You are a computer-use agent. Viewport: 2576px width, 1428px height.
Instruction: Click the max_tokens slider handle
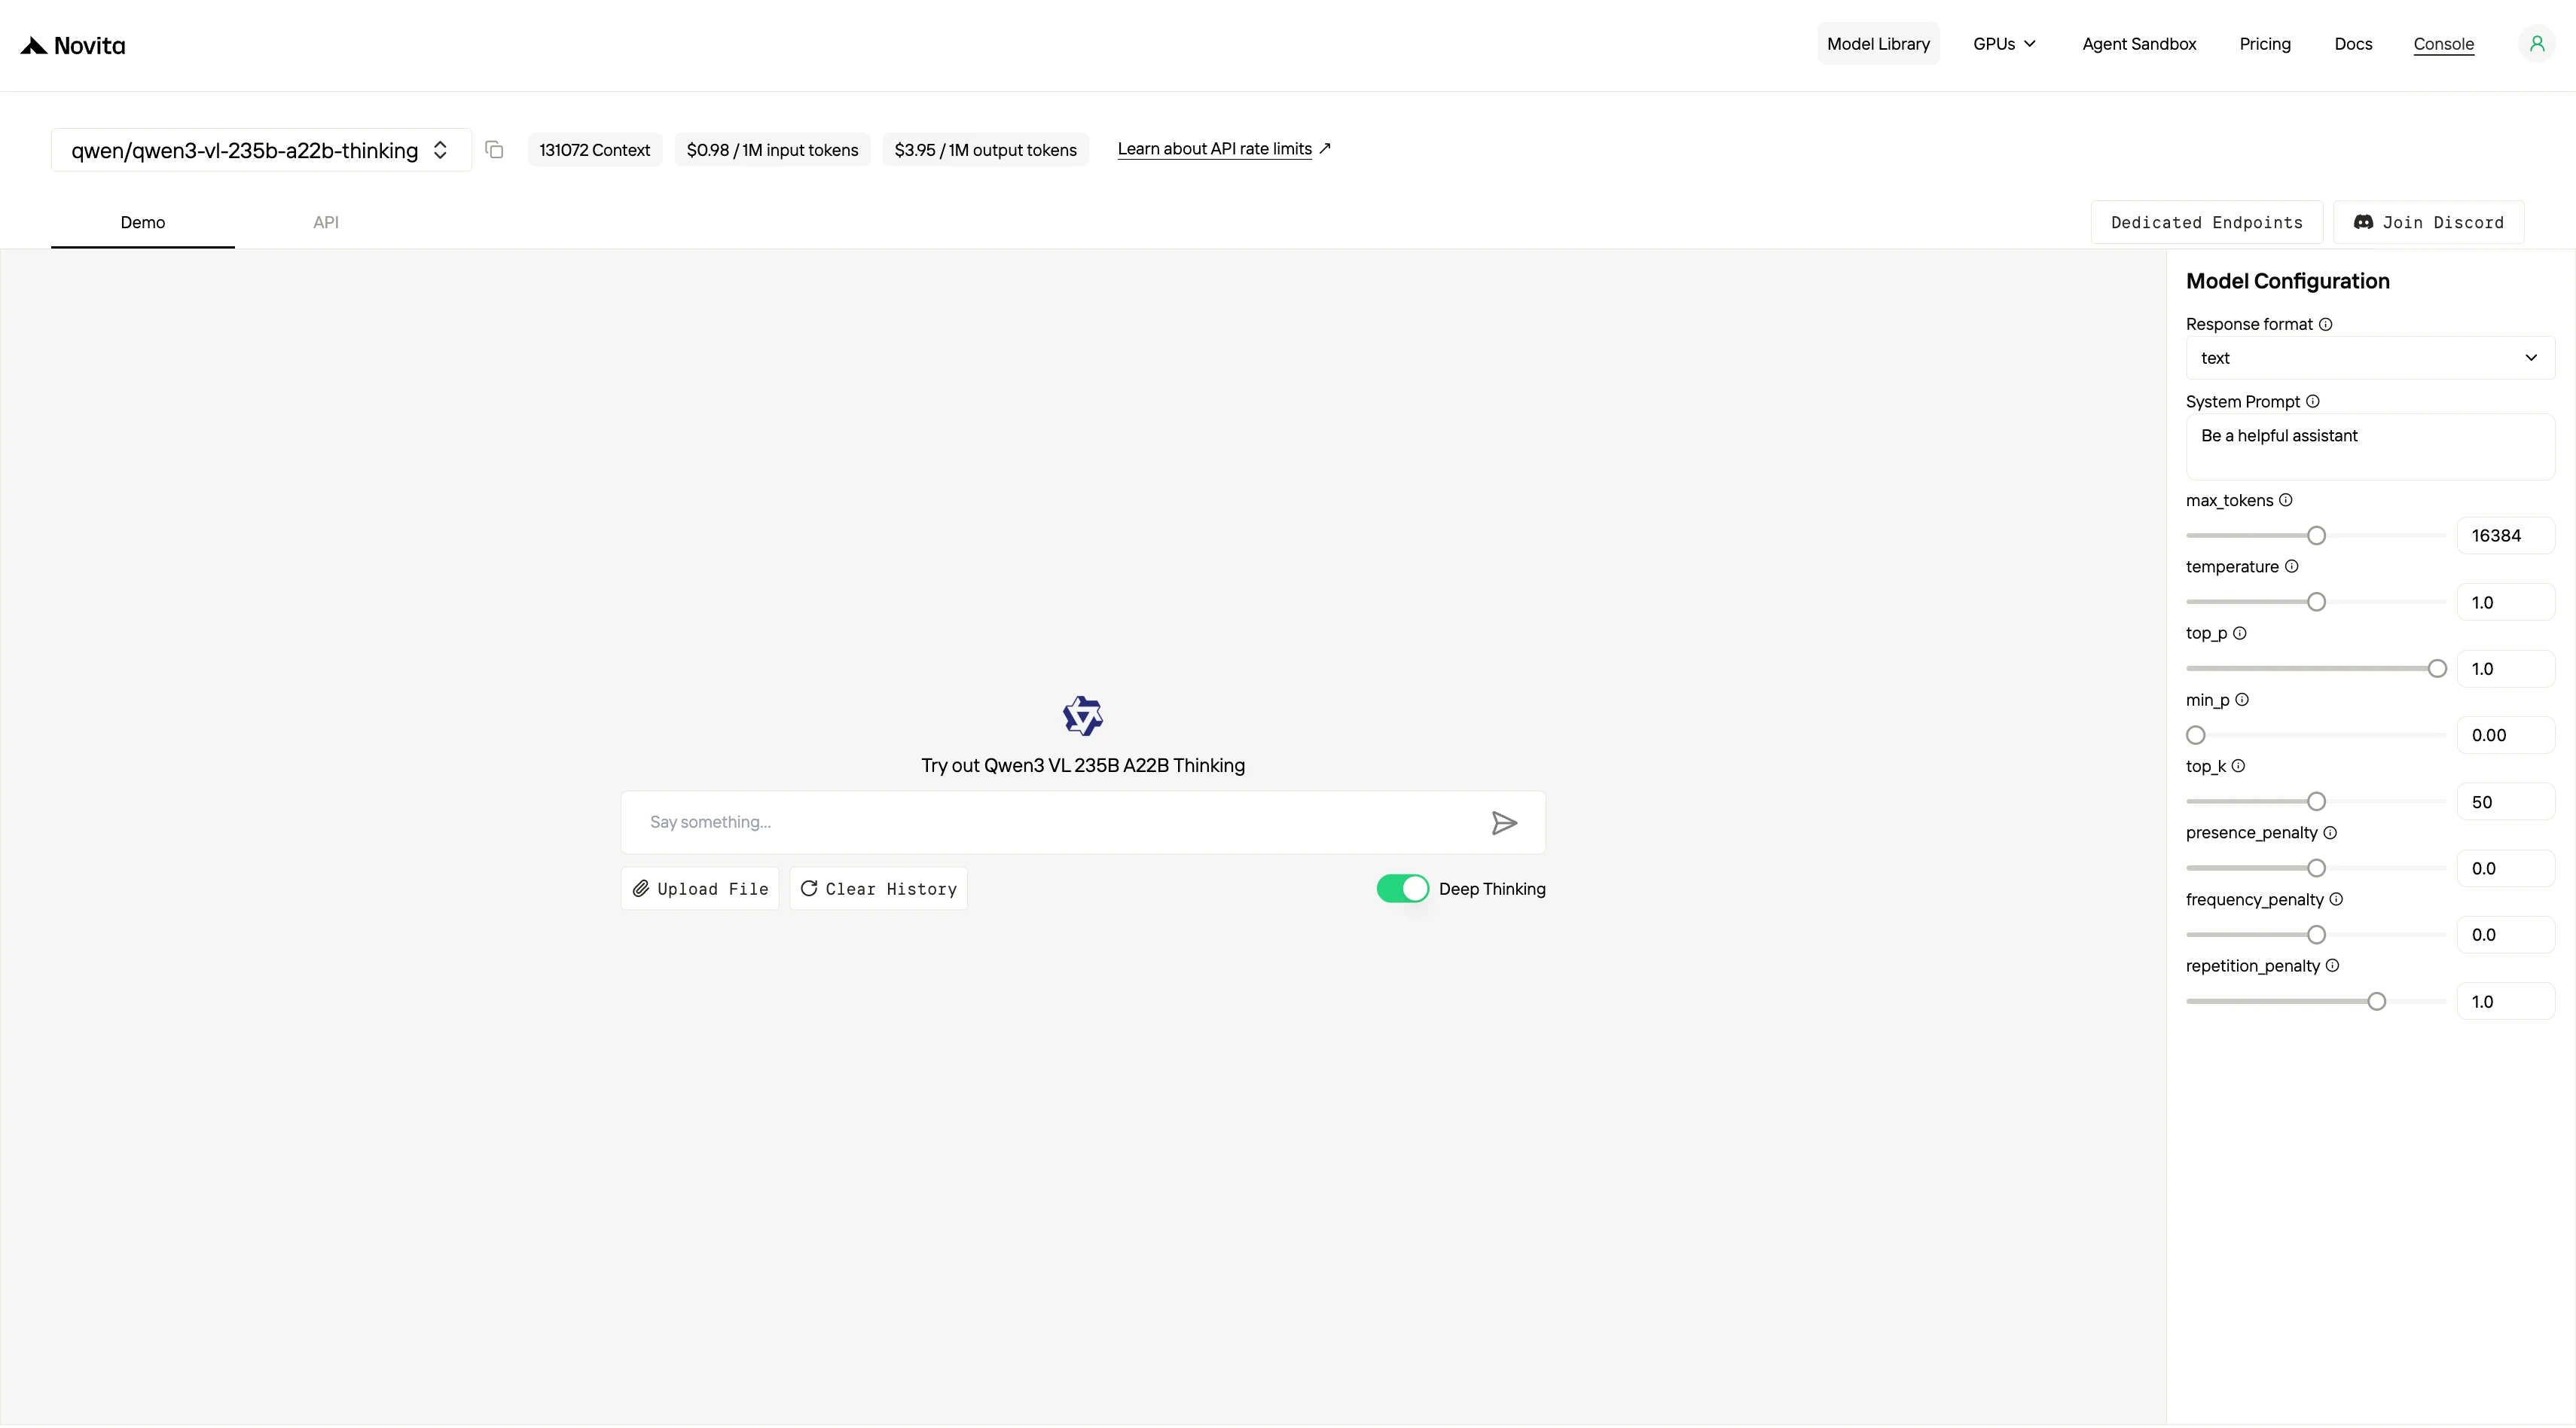click(2316, 536)
